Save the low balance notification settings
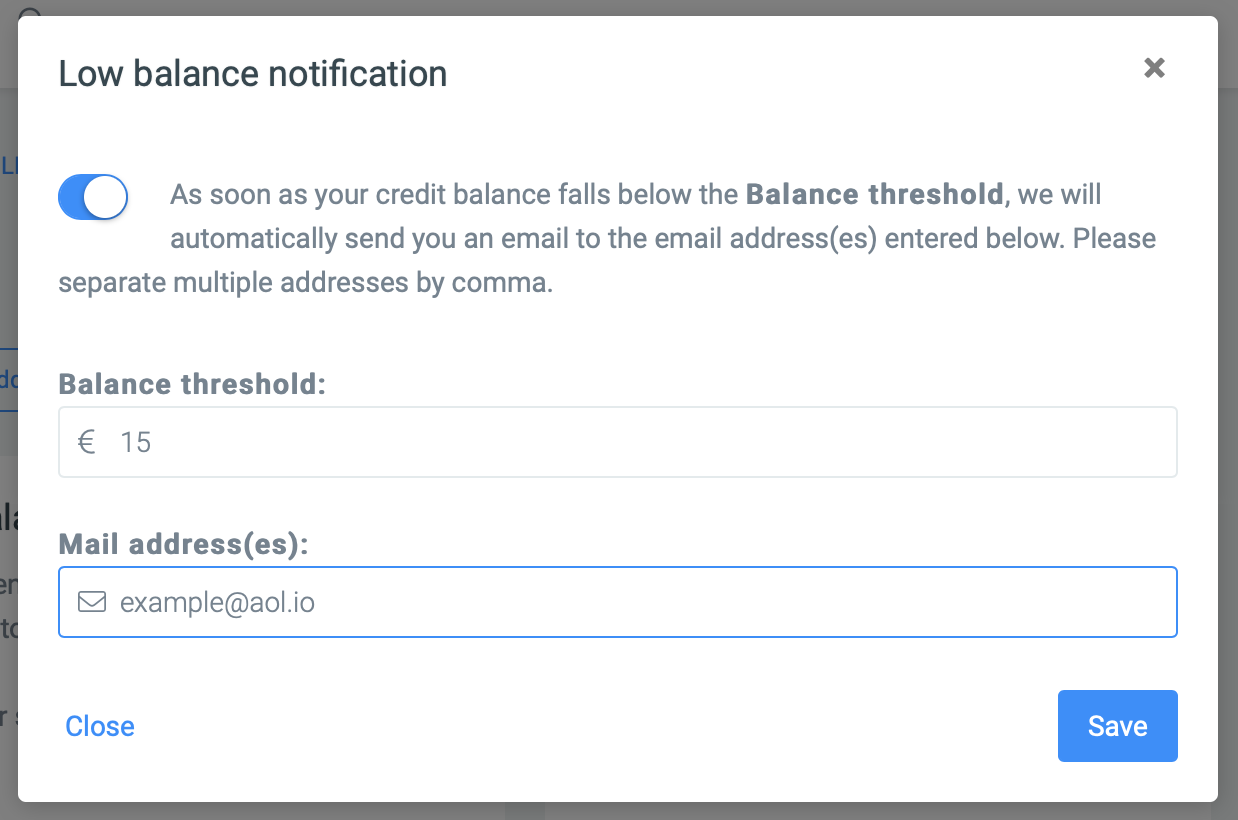 point(1117,726)
